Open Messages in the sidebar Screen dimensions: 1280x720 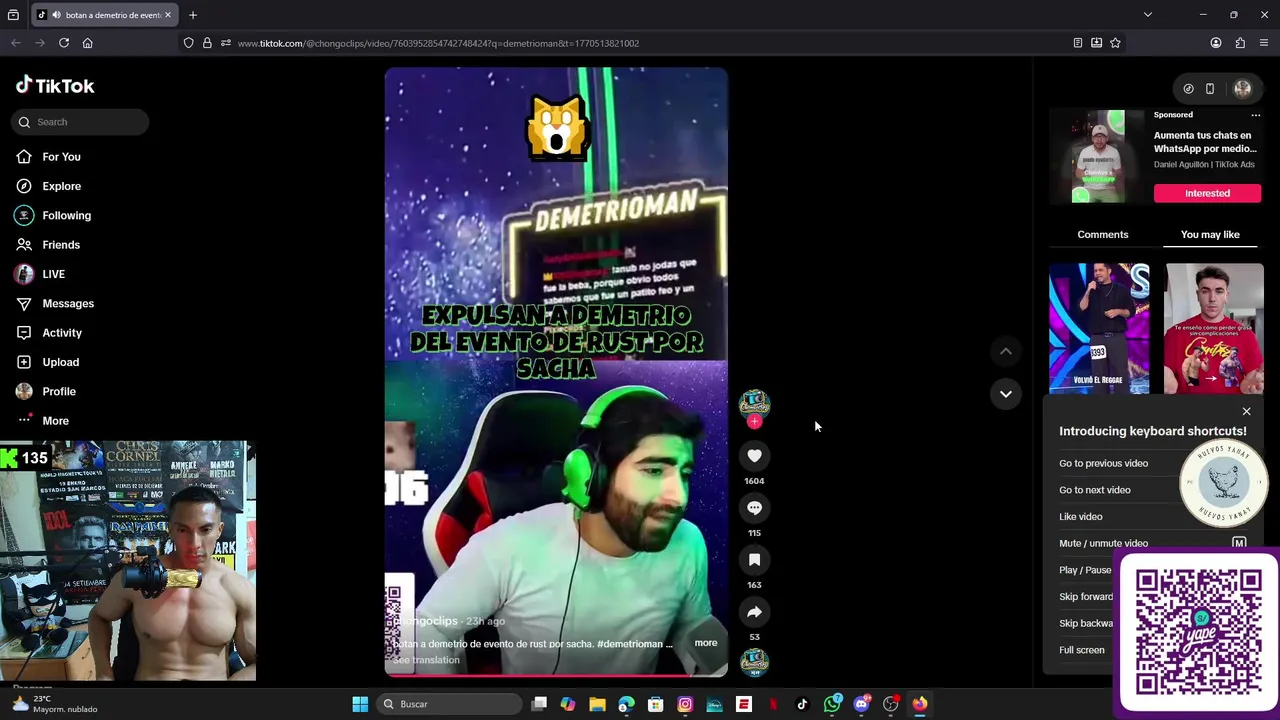coord(67,303)
